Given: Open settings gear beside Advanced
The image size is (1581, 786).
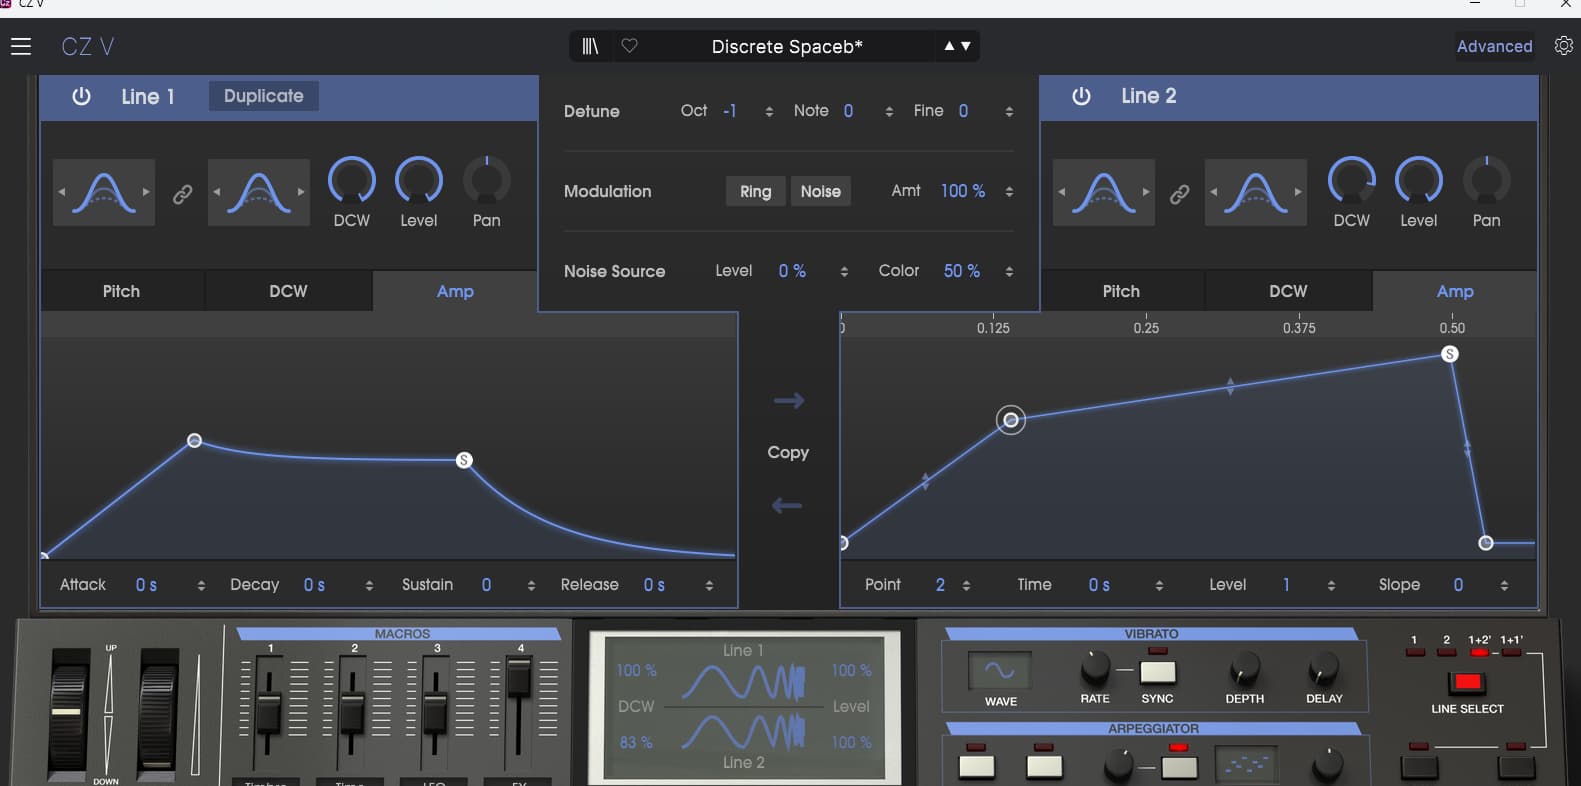Looking at the screenshot, I should (1564, 46).
